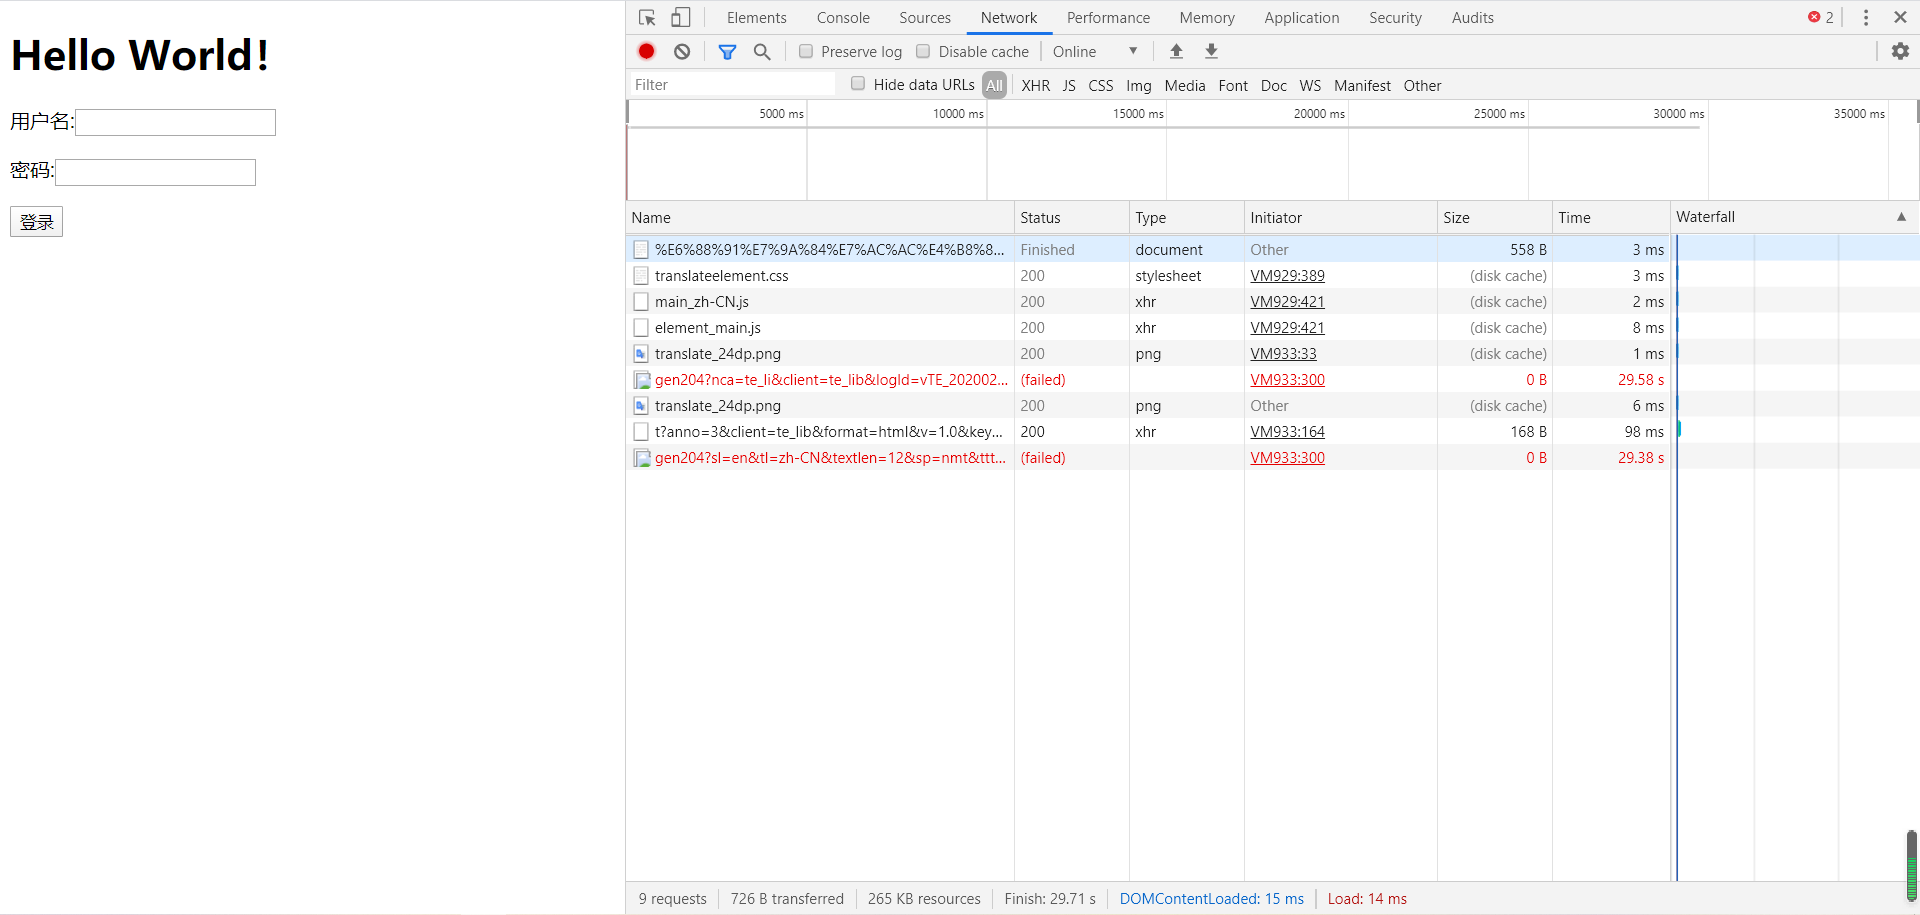Screen dimensions: 1920x915
Task: Open the Memory tab
Action: point(1207,18)
